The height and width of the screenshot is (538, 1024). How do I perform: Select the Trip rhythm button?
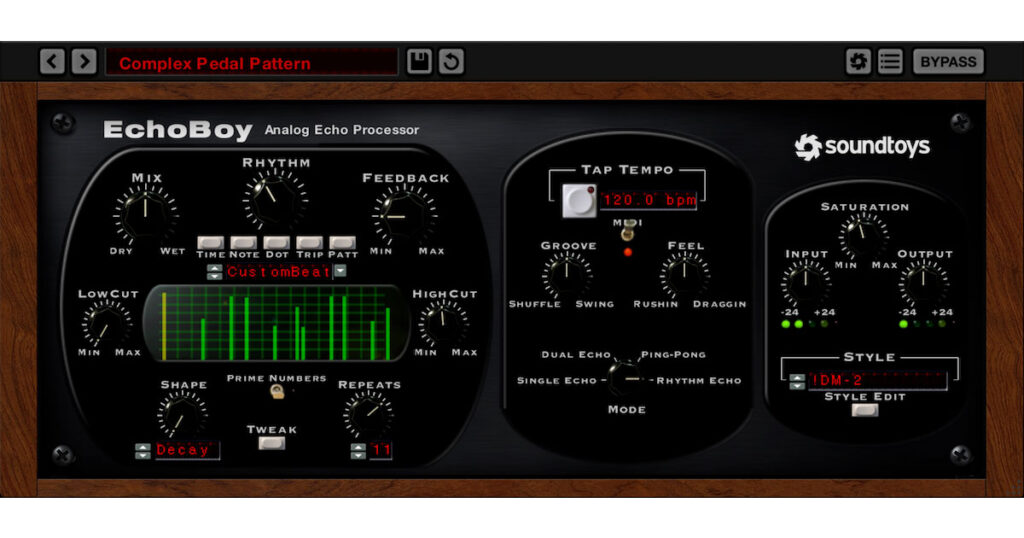[x=309, y=242]
